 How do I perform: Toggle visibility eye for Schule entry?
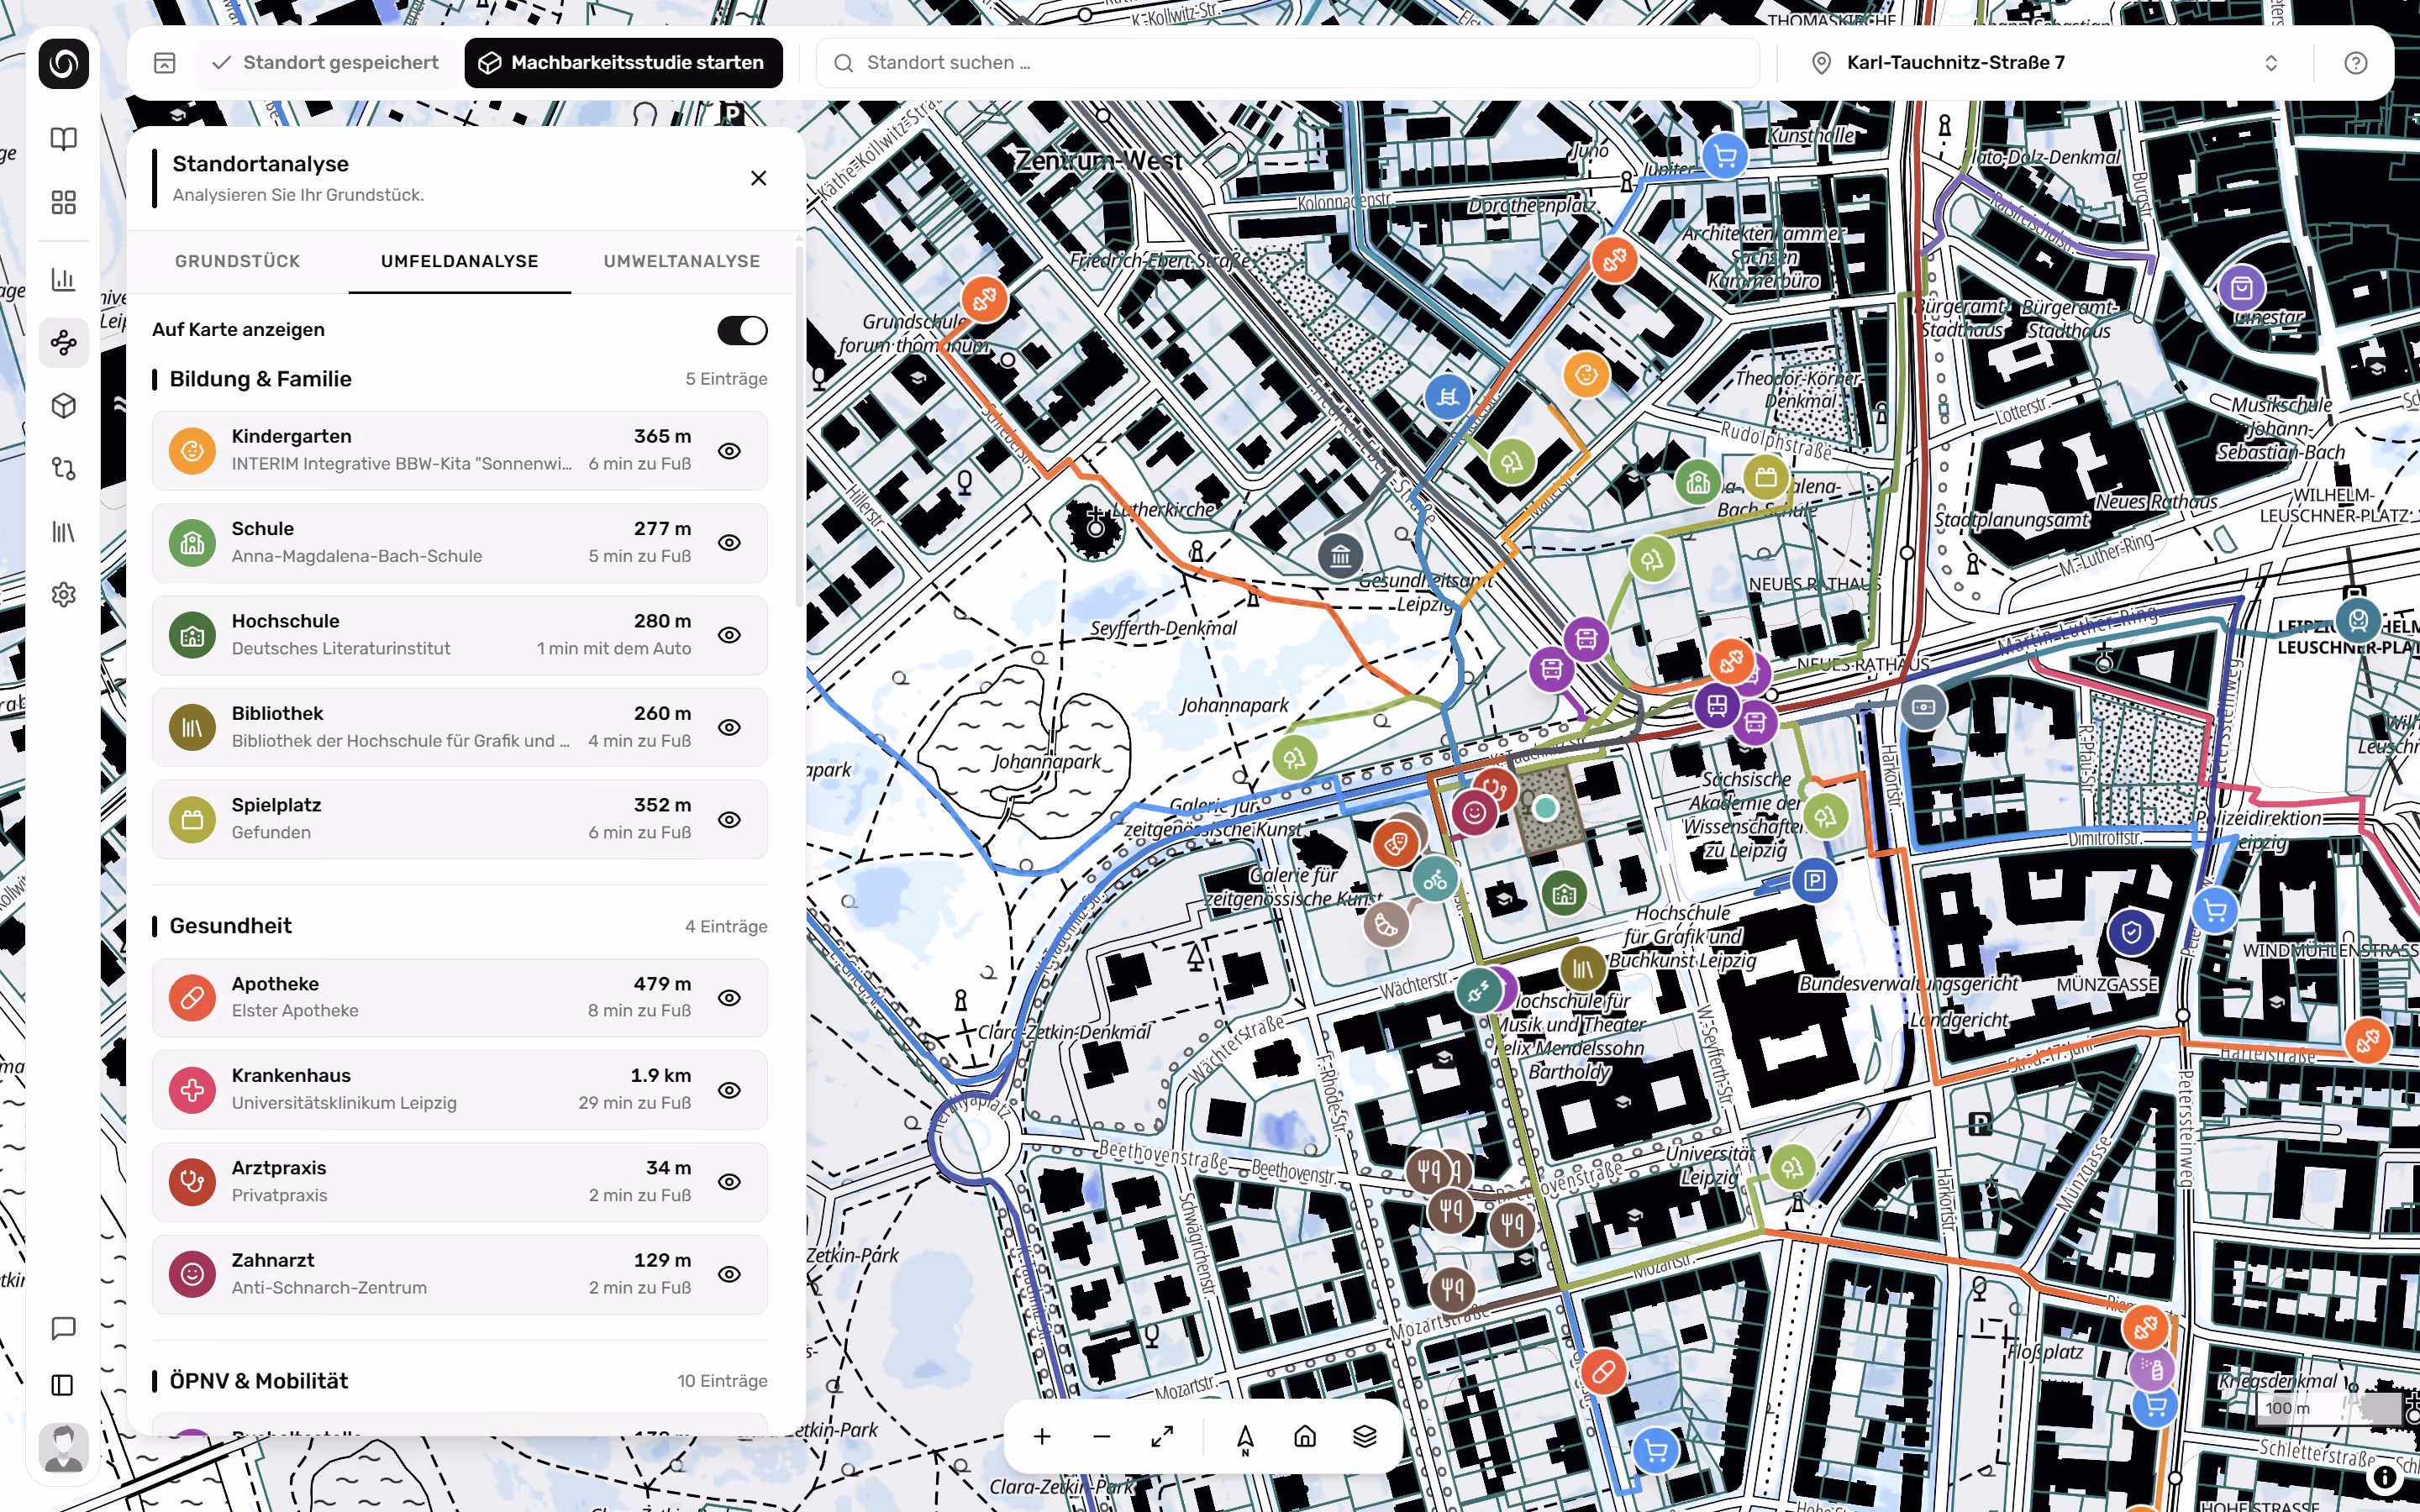[730, 543]
